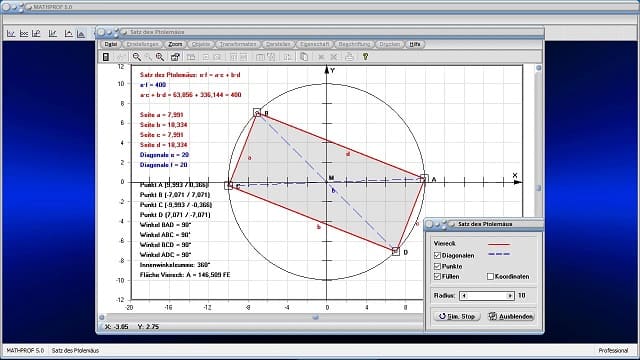Click the copy pages toolbar icon

pyautogui.click(x=304, y=57)
